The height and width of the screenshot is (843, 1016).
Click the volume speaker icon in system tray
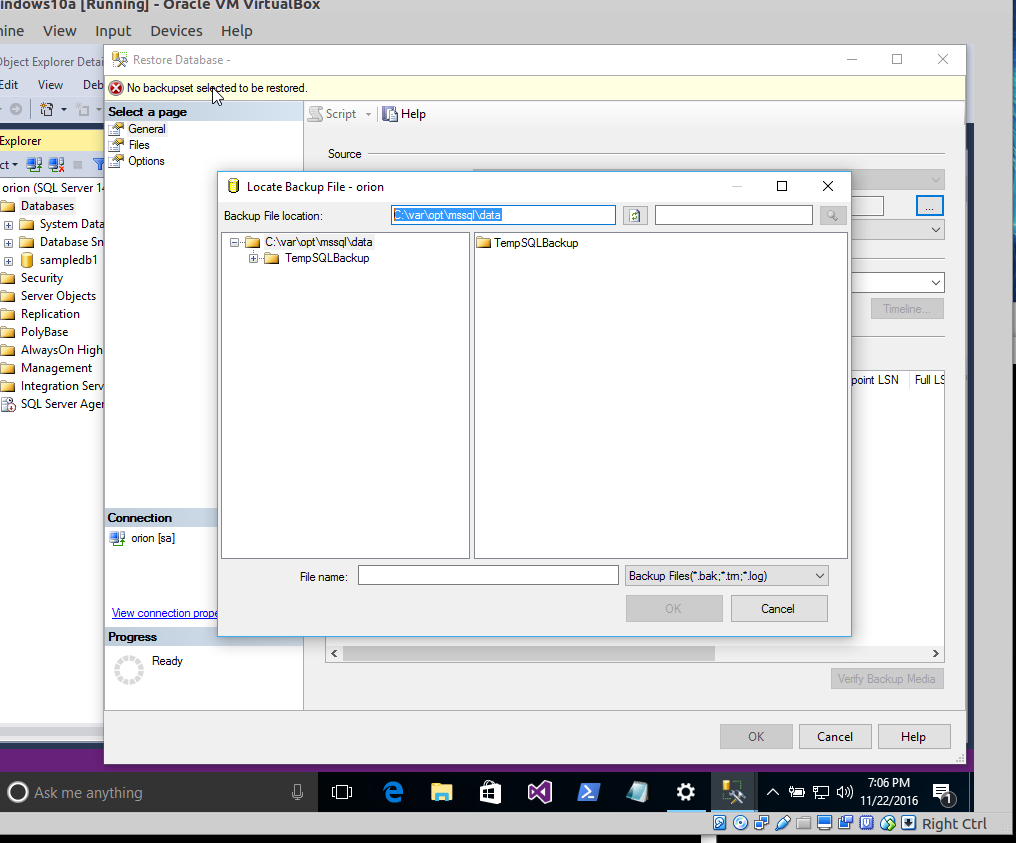pyautogui.click(x=844, y=792)
